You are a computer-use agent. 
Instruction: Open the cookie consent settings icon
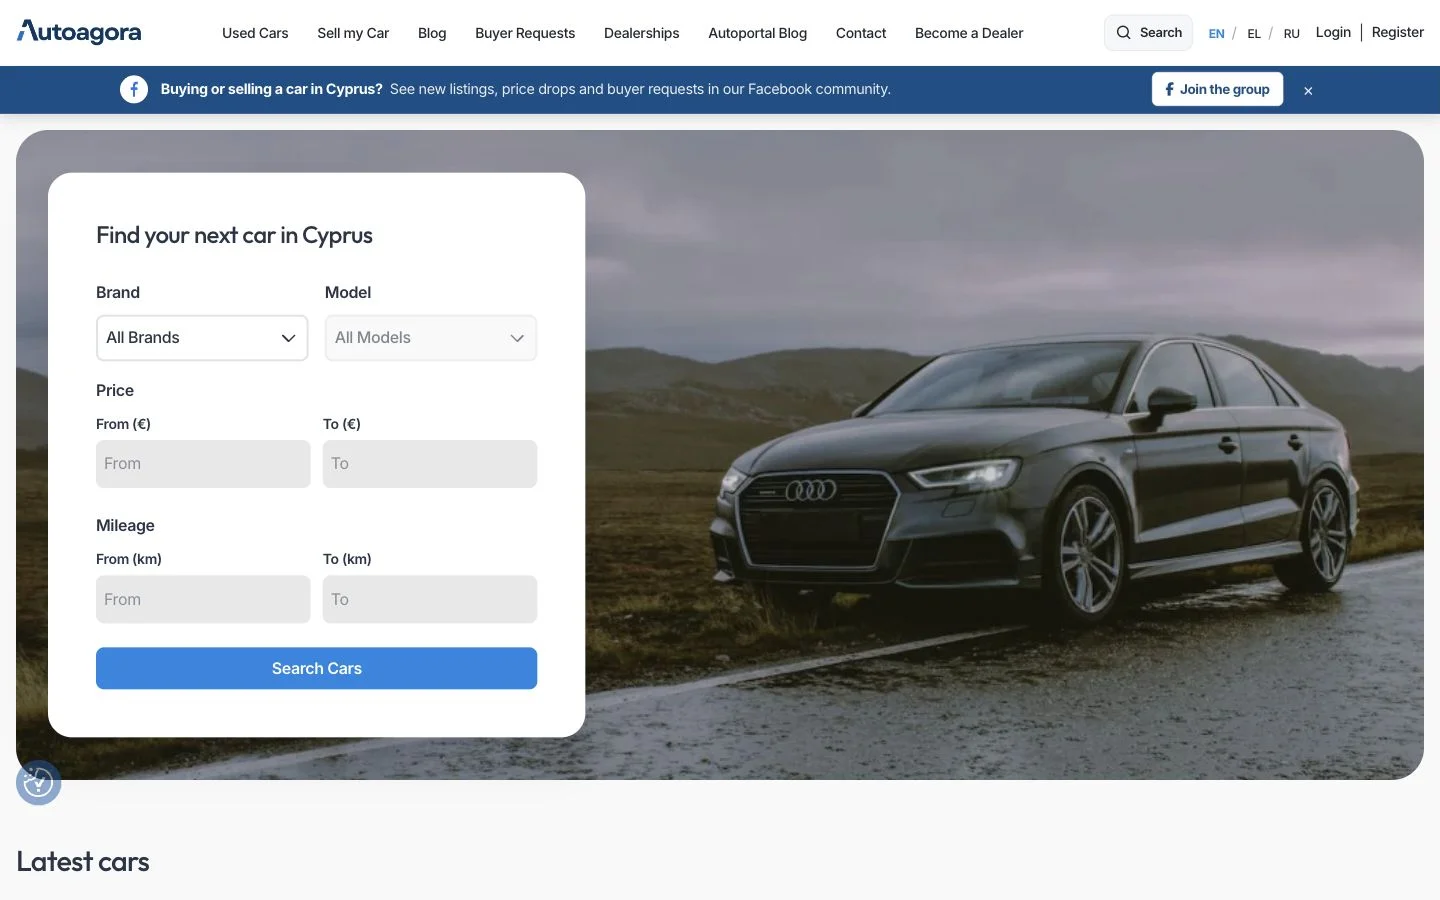tap(38, 782)
